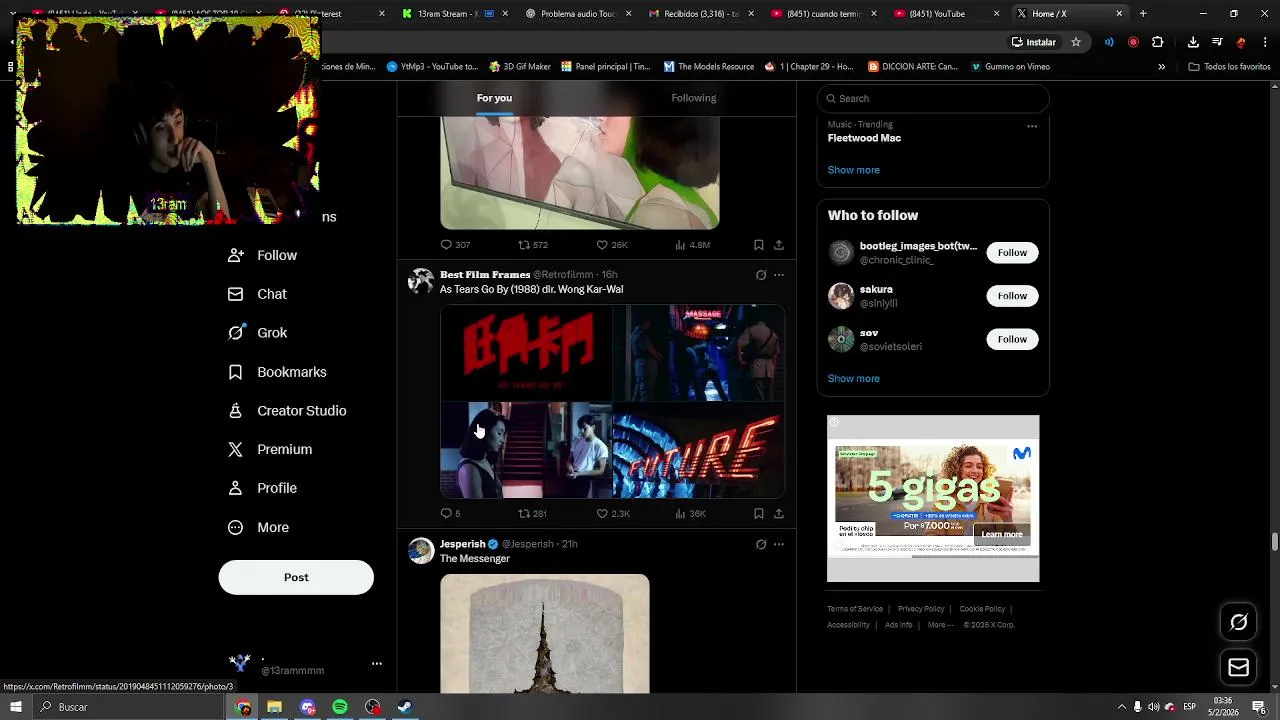1280x720 pixels.
Task: Click Learn more on the 5 gigas ad
Action: (x=1002, y=534)
